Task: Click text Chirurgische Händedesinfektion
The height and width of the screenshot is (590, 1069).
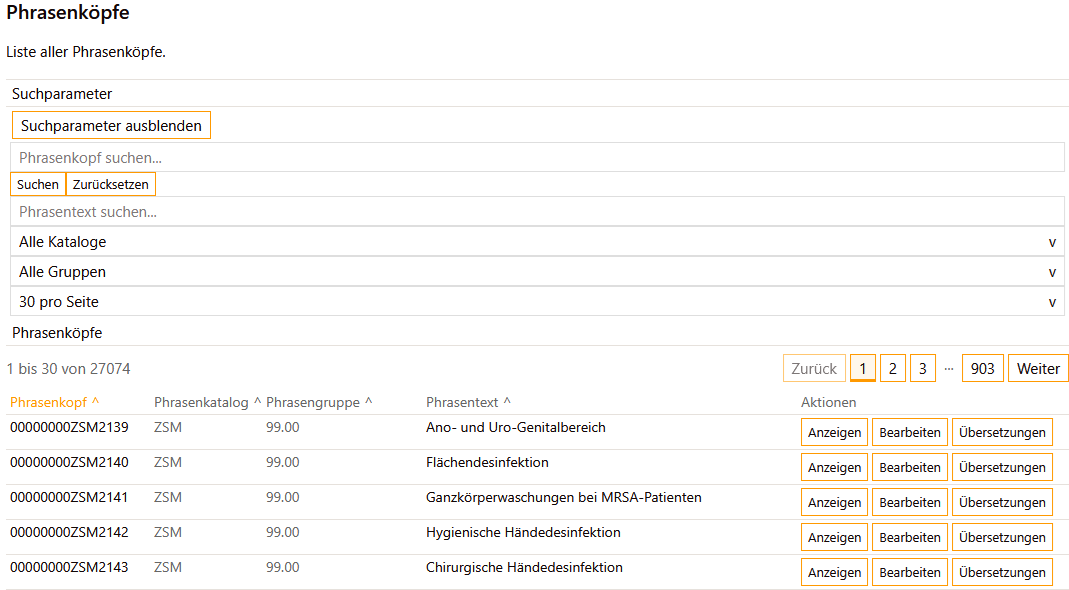Action: point(524,567)
